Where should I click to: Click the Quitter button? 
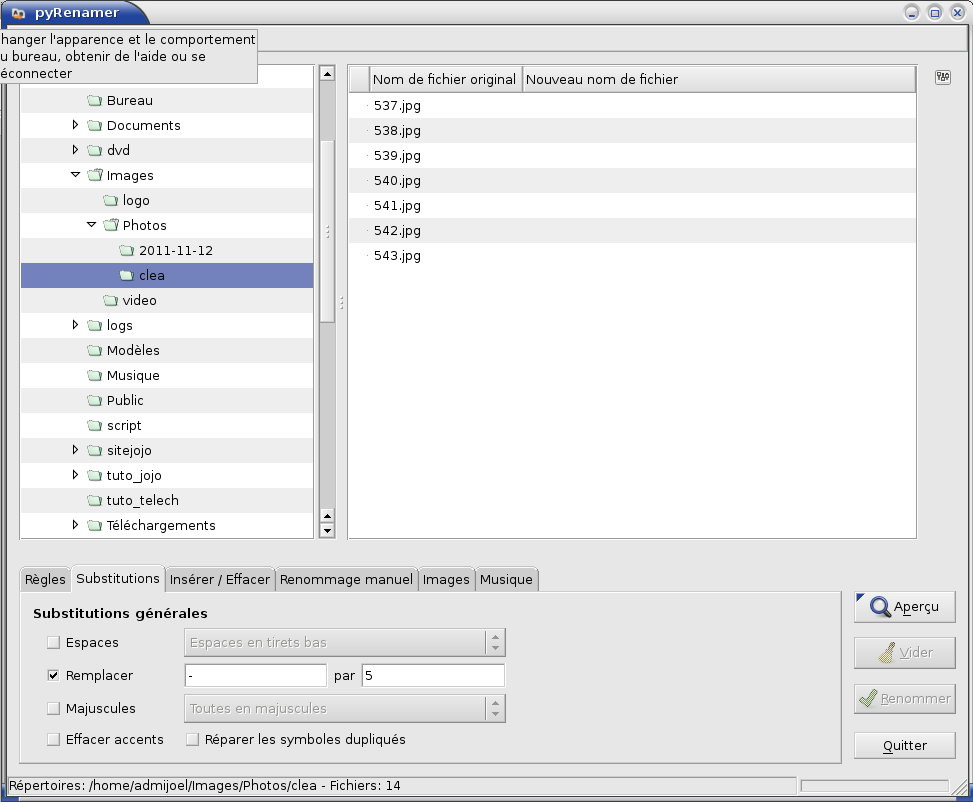pyautogui.click(x=904, y=745)
